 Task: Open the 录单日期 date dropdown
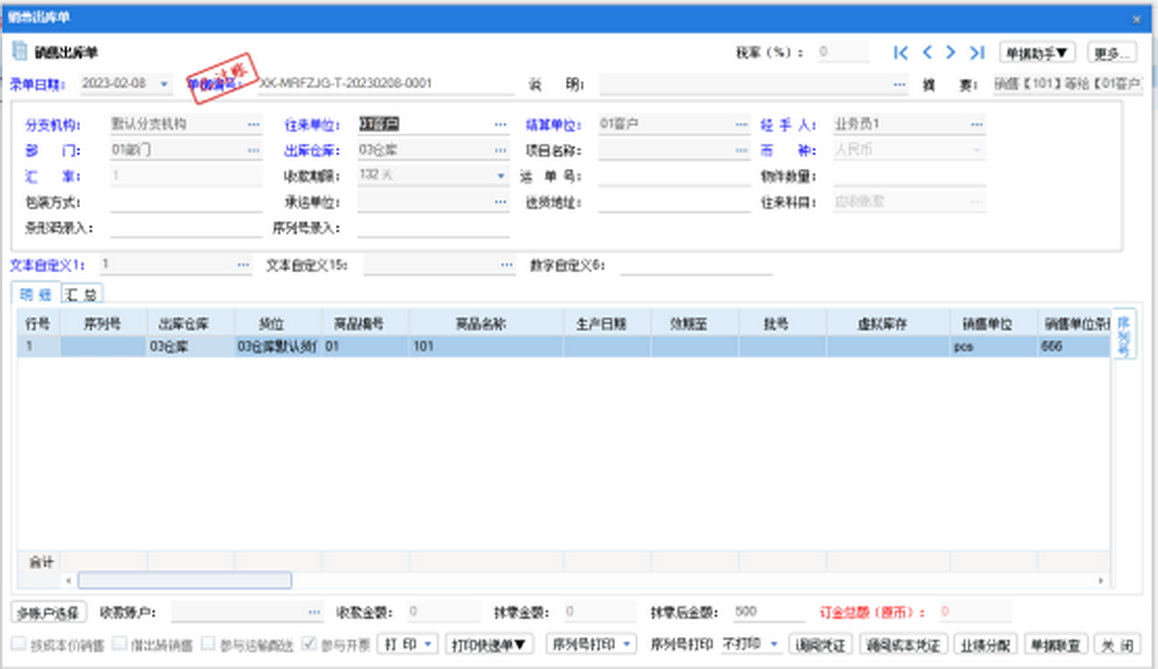[x=165, y=84]
